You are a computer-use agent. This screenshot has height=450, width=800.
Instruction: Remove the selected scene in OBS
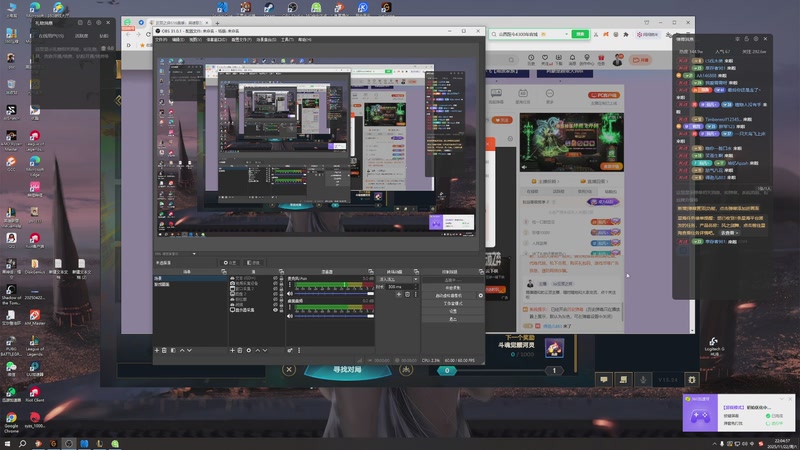164,351
